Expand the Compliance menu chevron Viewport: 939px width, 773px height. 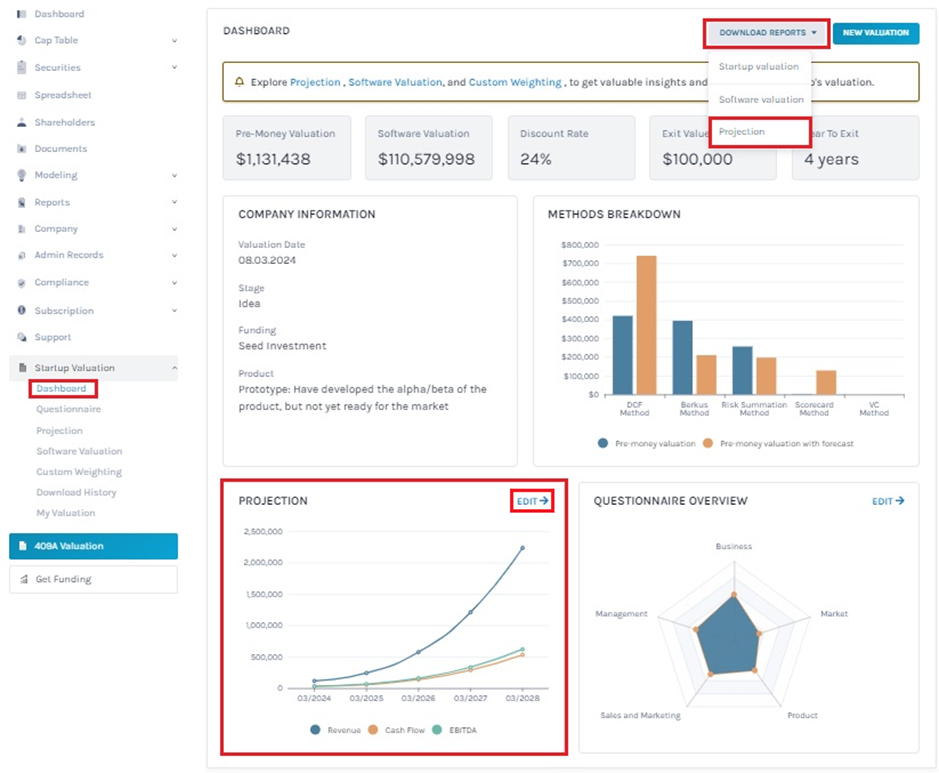(x=174, y=283)
